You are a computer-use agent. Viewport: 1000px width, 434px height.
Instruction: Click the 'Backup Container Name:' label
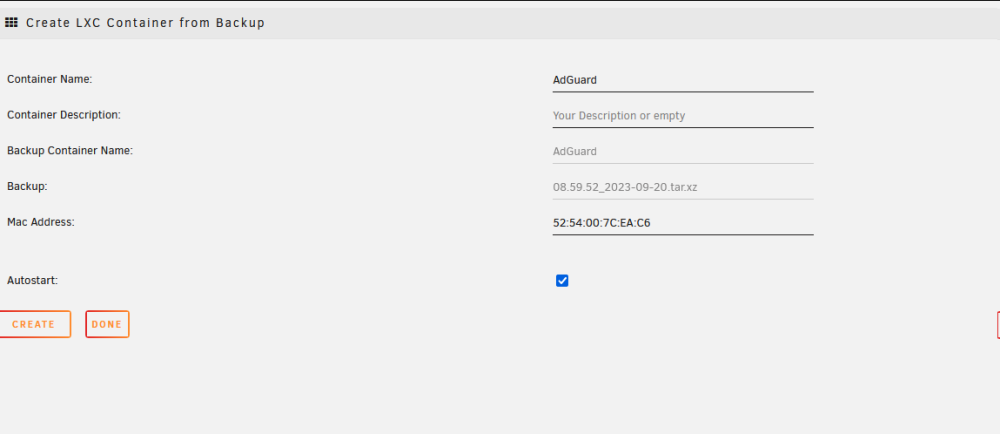click(70, 150)
